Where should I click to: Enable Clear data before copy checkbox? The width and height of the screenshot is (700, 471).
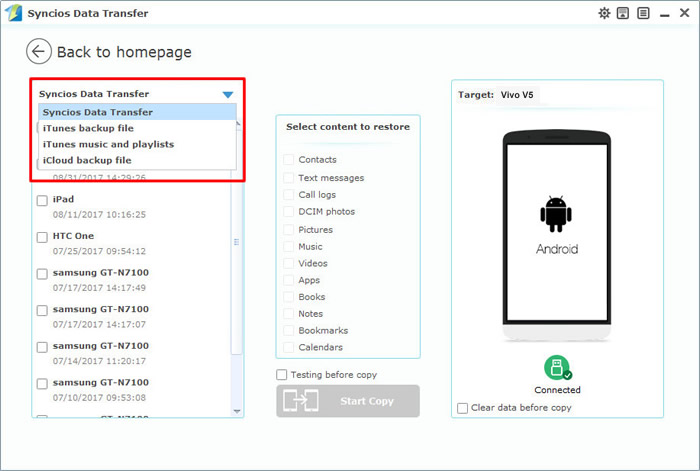(462, 408)
